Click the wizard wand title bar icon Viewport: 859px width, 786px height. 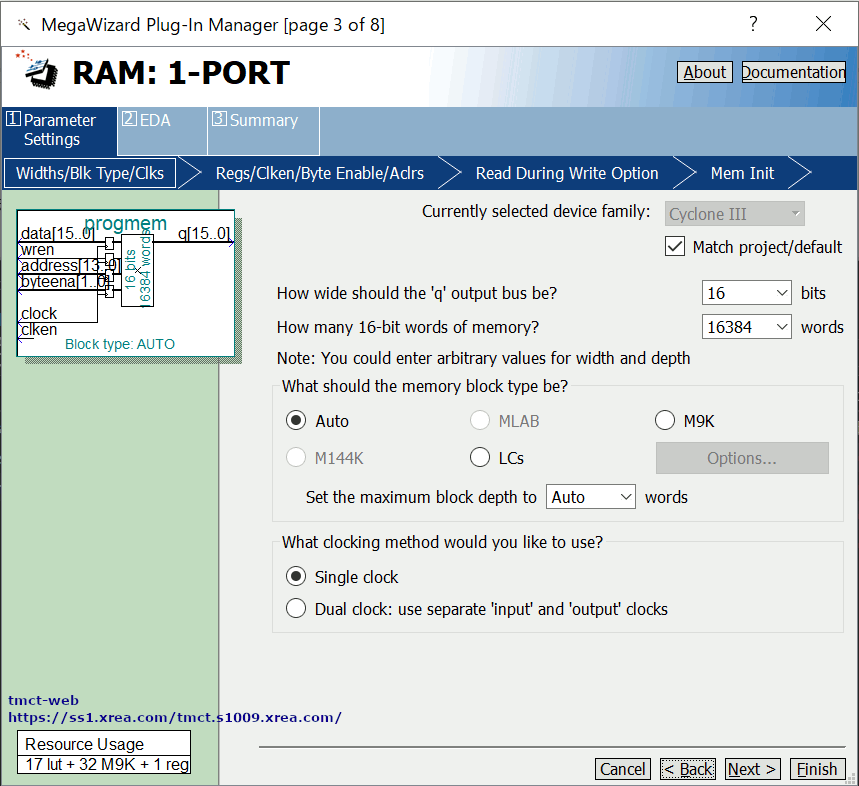pyautogui.click(x=24, y=25)
